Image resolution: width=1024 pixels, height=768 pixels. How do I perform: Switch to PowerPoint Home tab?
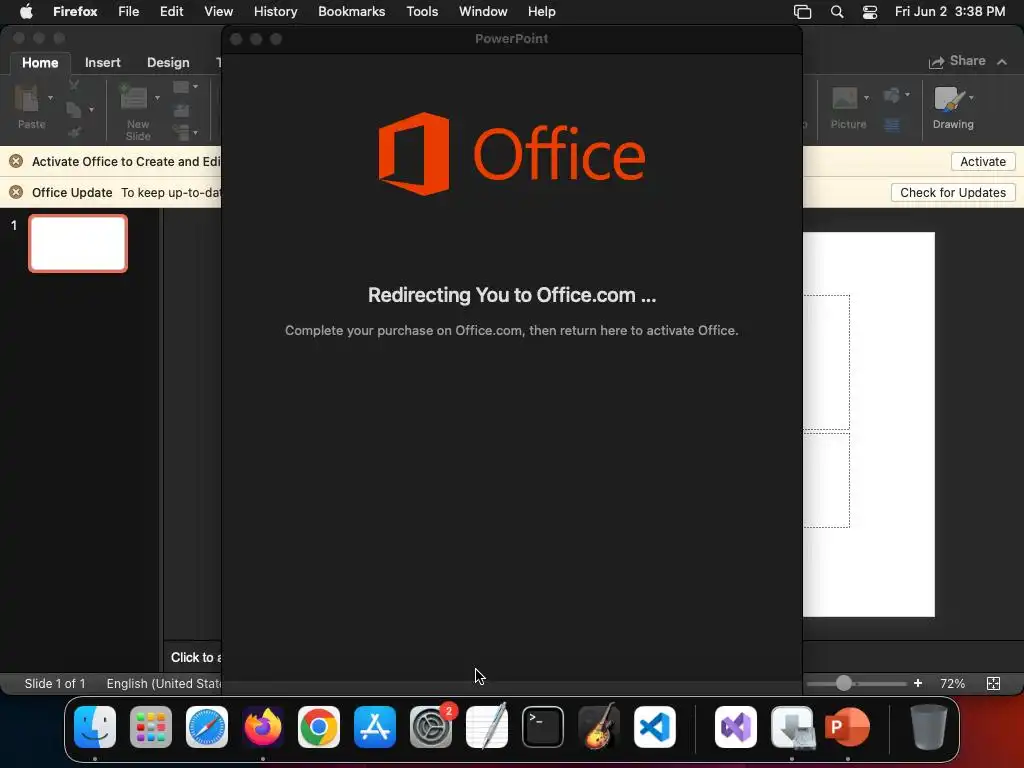pyautogui.click(x=40, y=63)
